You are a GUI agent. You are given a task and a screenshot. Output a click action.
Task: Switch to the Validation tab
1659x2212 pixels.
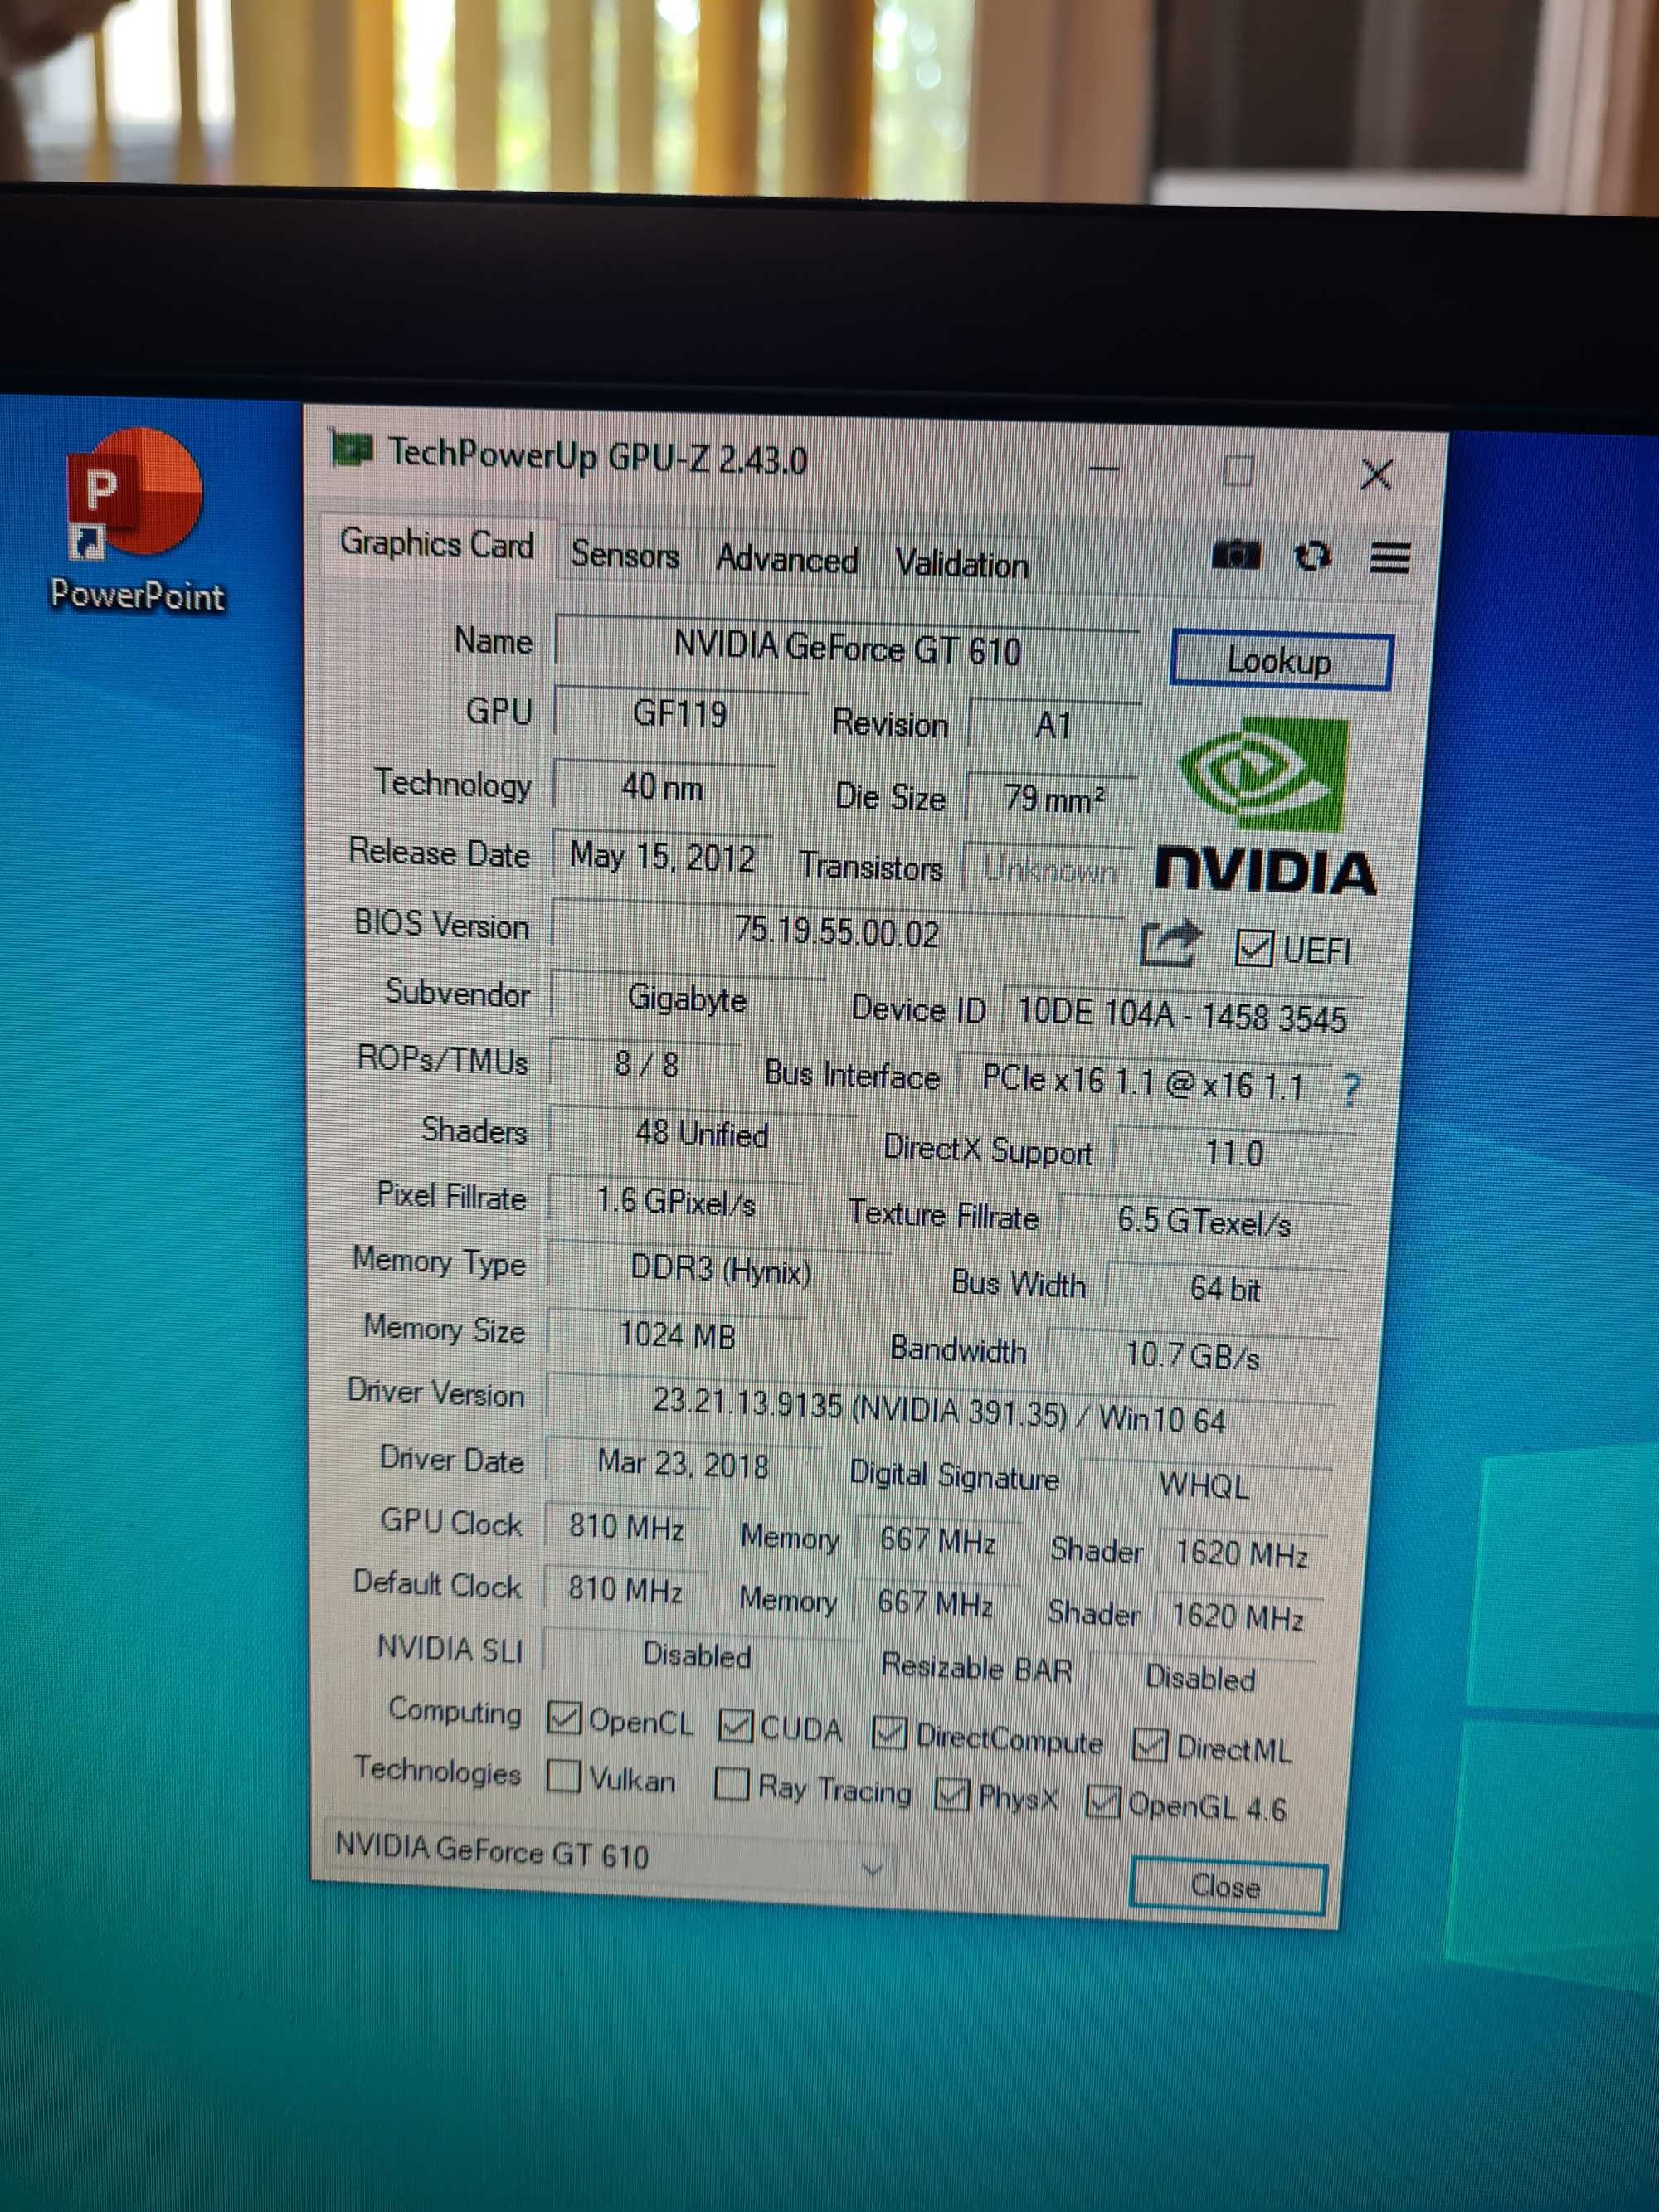point(961,564)
